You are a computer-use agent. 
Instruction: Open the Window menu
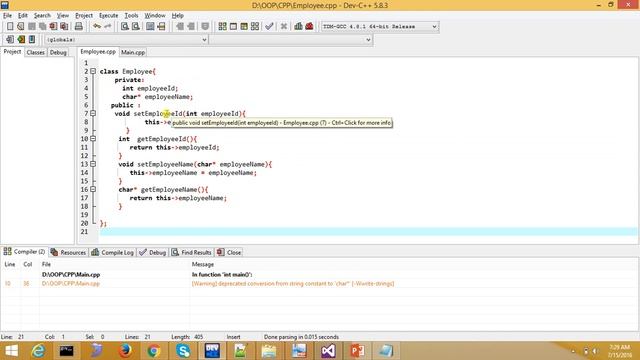155,16
